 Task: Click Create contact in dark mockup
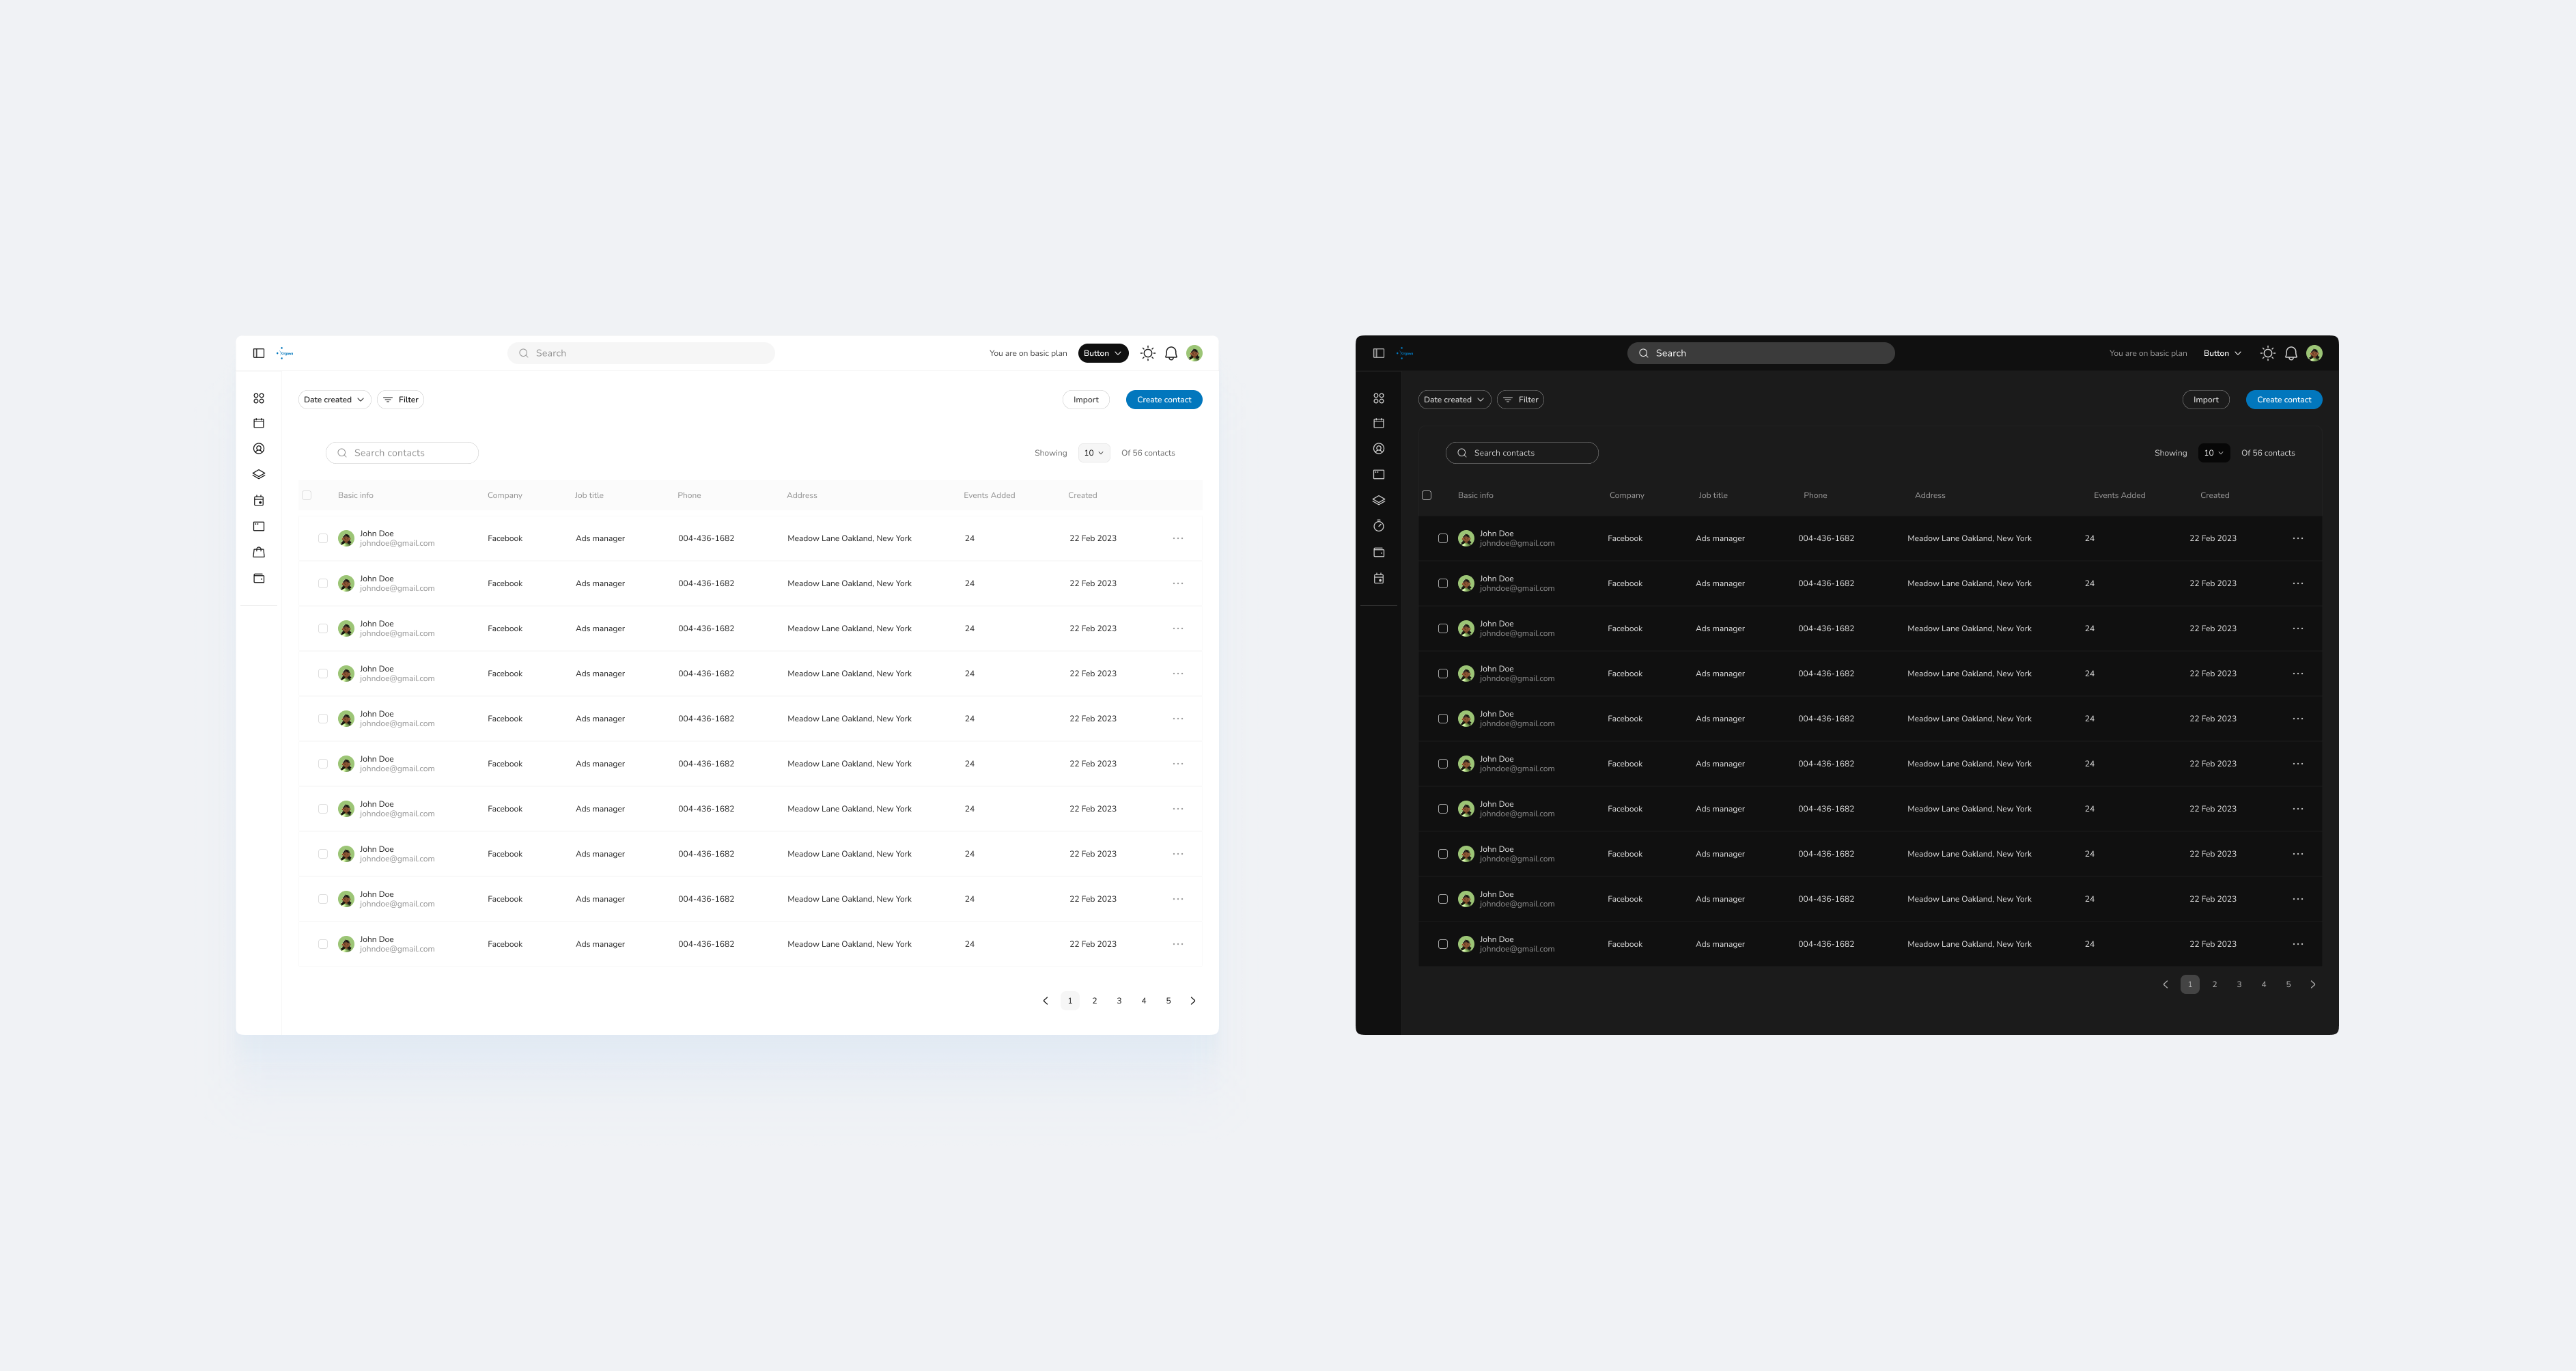click(2284, 399)
